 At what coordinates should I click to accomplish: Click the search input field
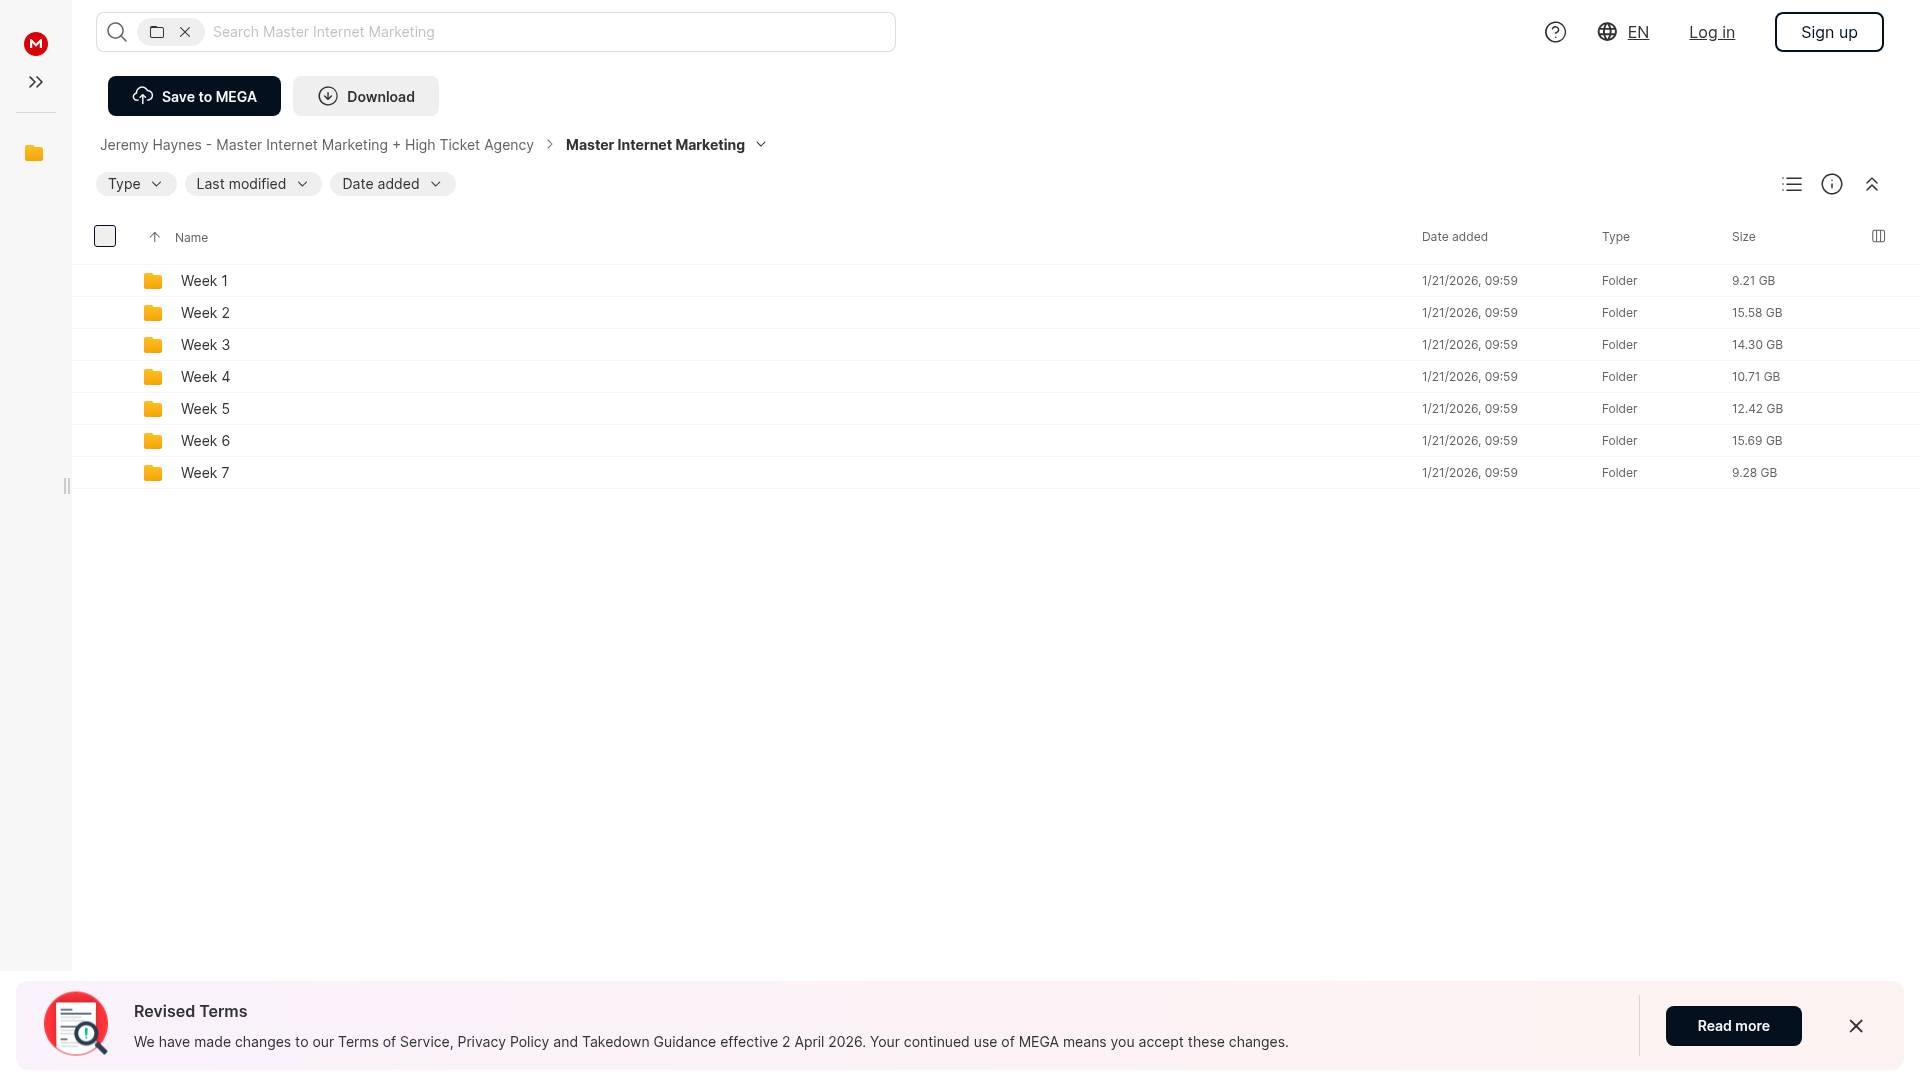(550, 32)
